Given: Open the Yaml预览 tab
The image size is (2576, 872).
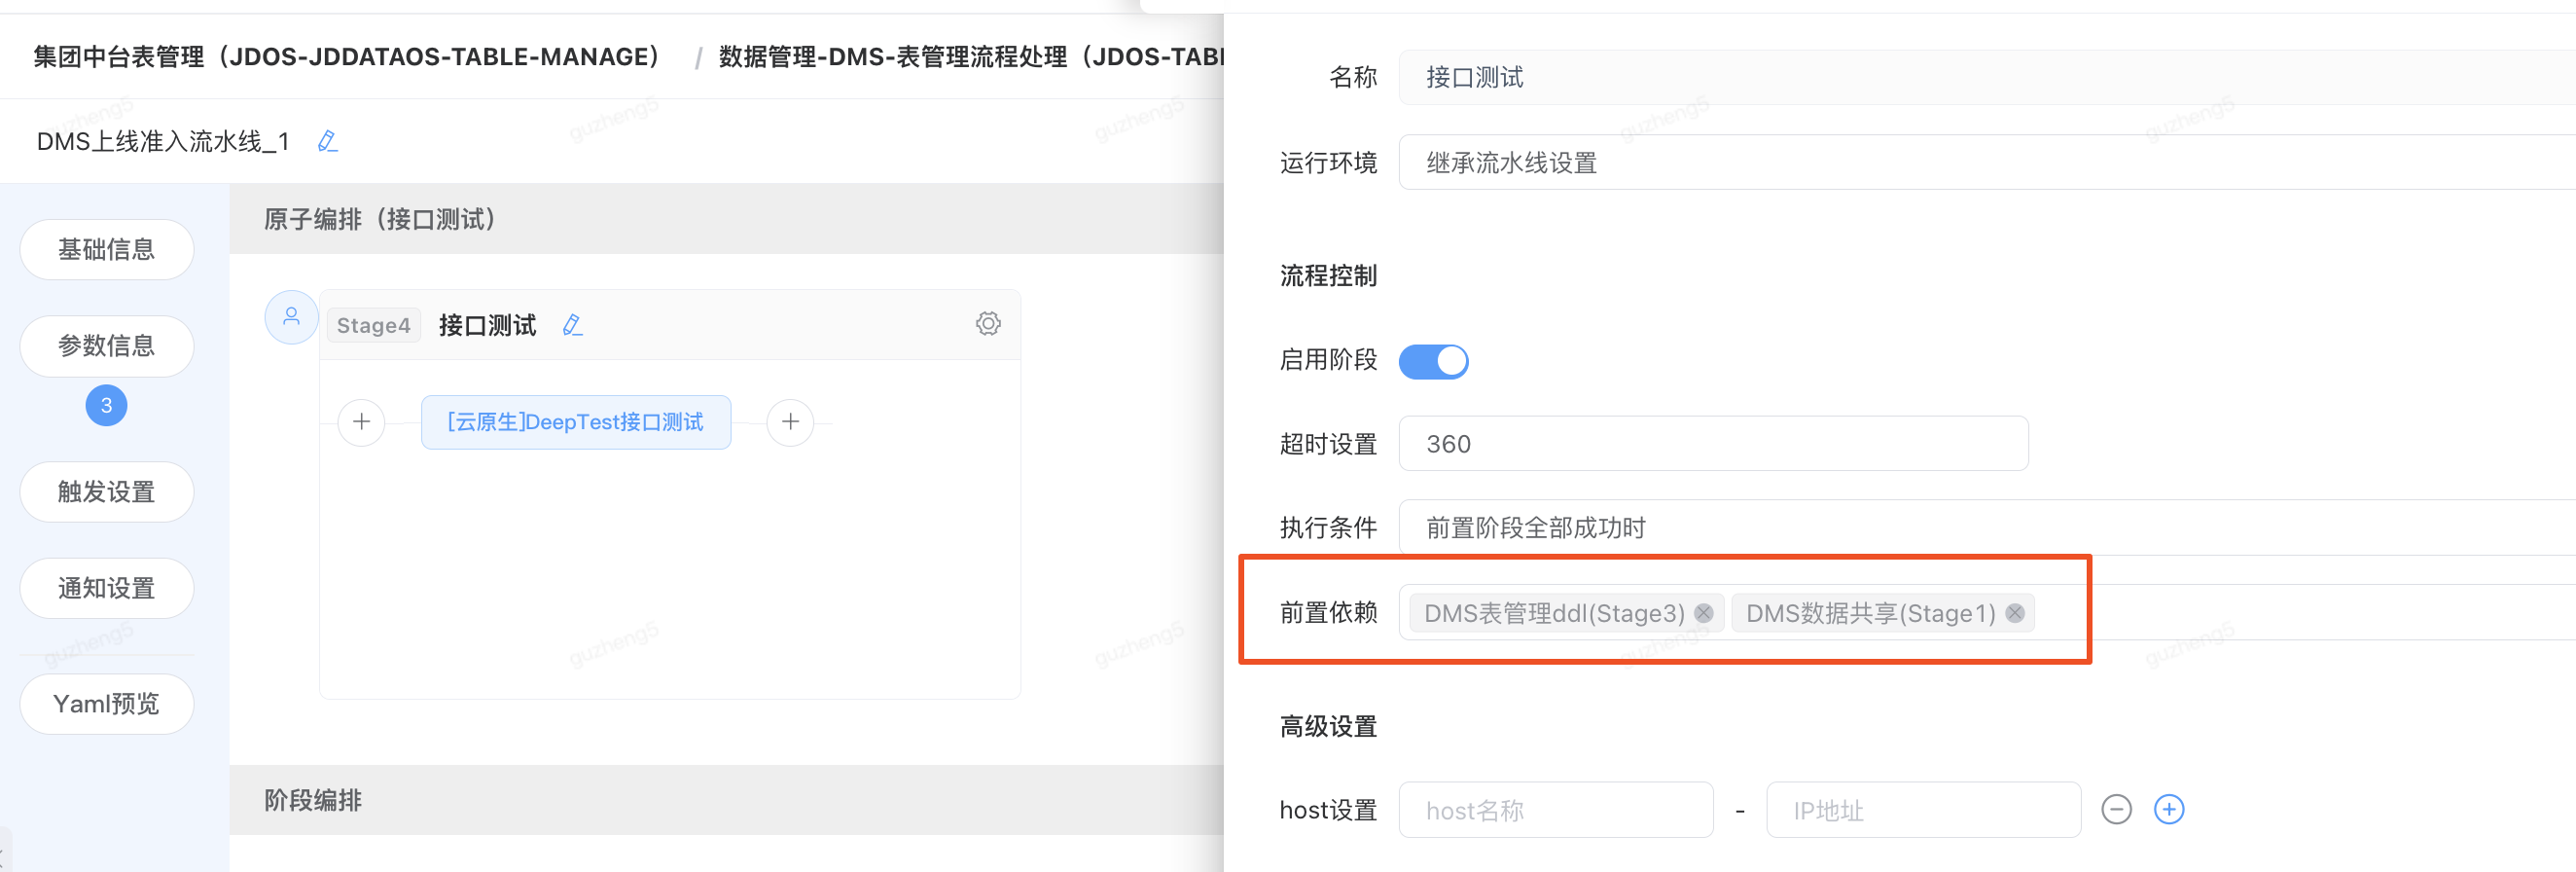Looking at the screenshot, I should click(106, 704).
